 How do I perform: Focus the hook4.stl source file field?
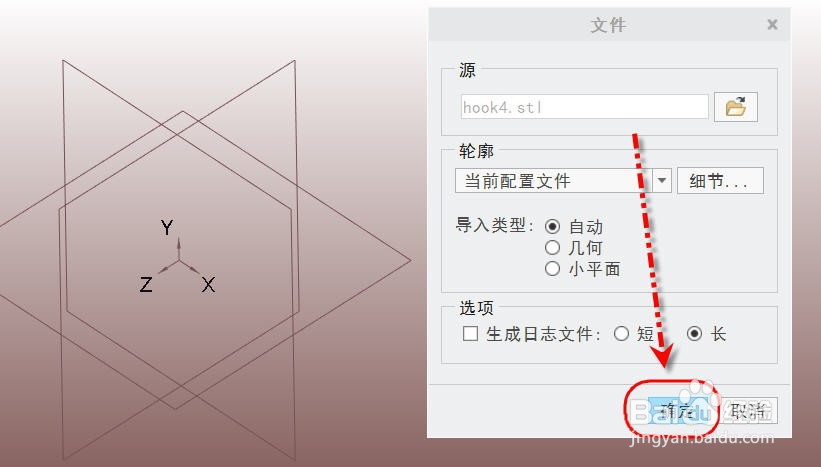click(584, 107)
